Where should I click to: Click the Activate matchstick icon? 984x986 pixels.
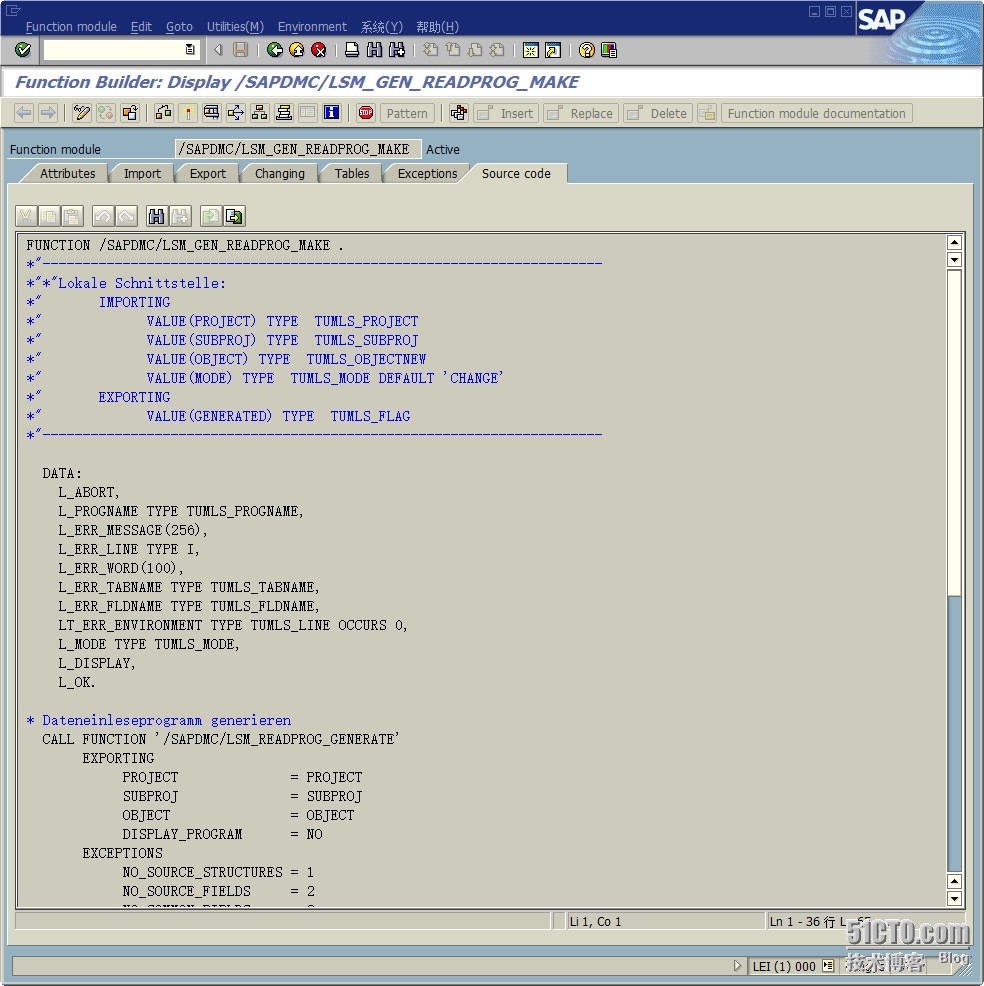[187, 113]
